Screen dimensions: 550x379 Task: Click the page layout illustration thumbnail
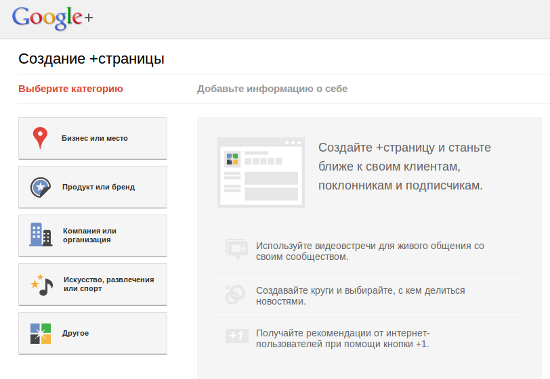(x=261, y=172)
